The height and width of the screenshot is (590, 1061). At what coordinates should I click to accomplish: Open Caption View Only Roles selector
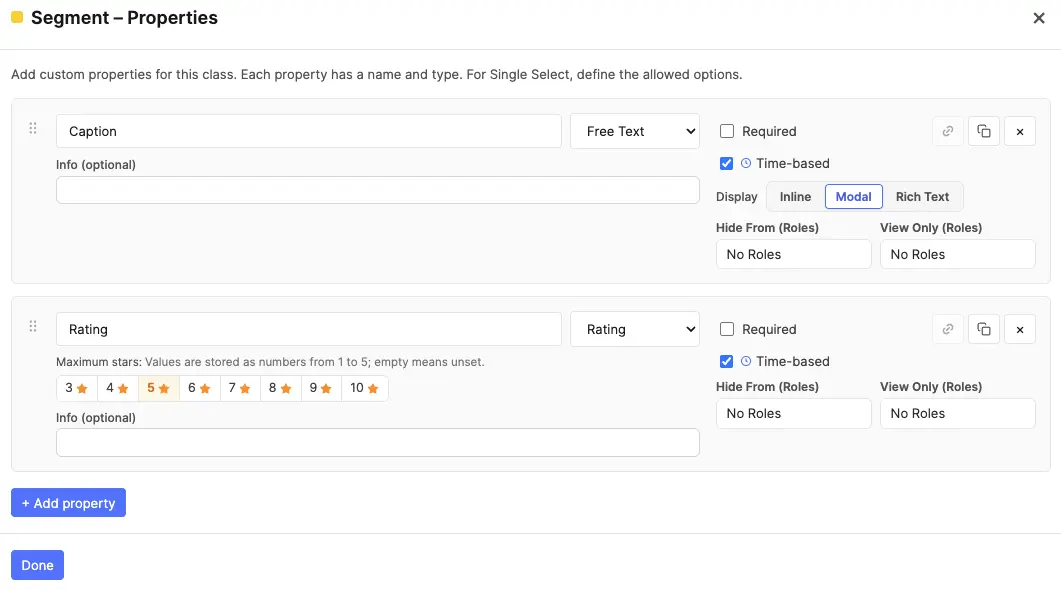957,254
